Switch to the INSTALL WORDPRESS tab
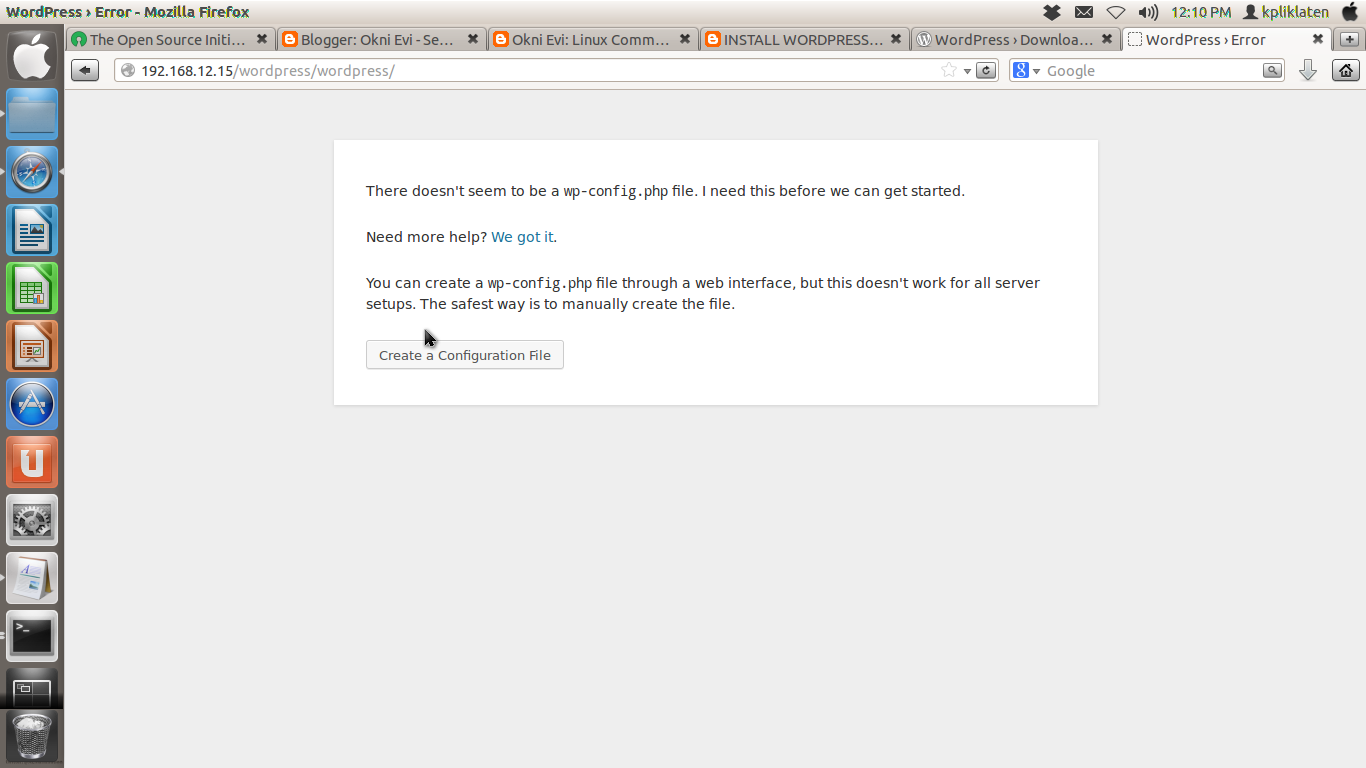The width and height of the screenshot is (1366, 768). (x=804, y=40)
